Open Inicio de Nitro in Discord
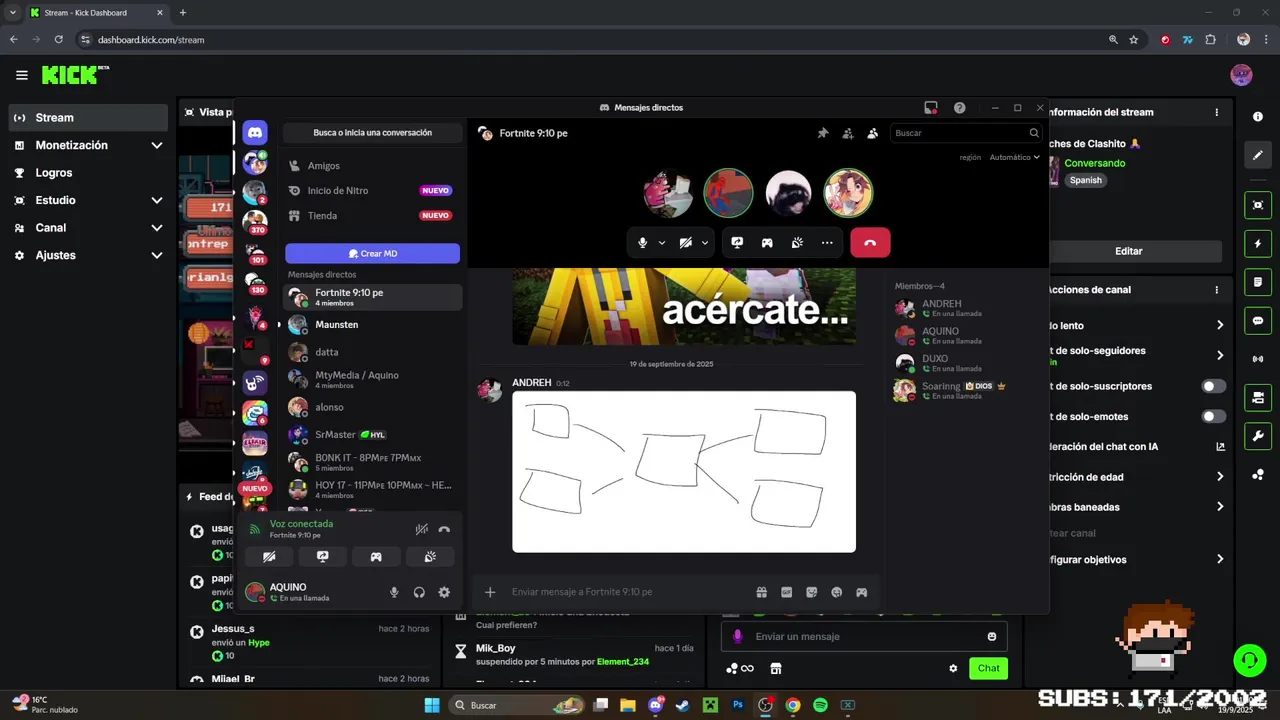Screen dimensions: 1280x720 (373, 190)
